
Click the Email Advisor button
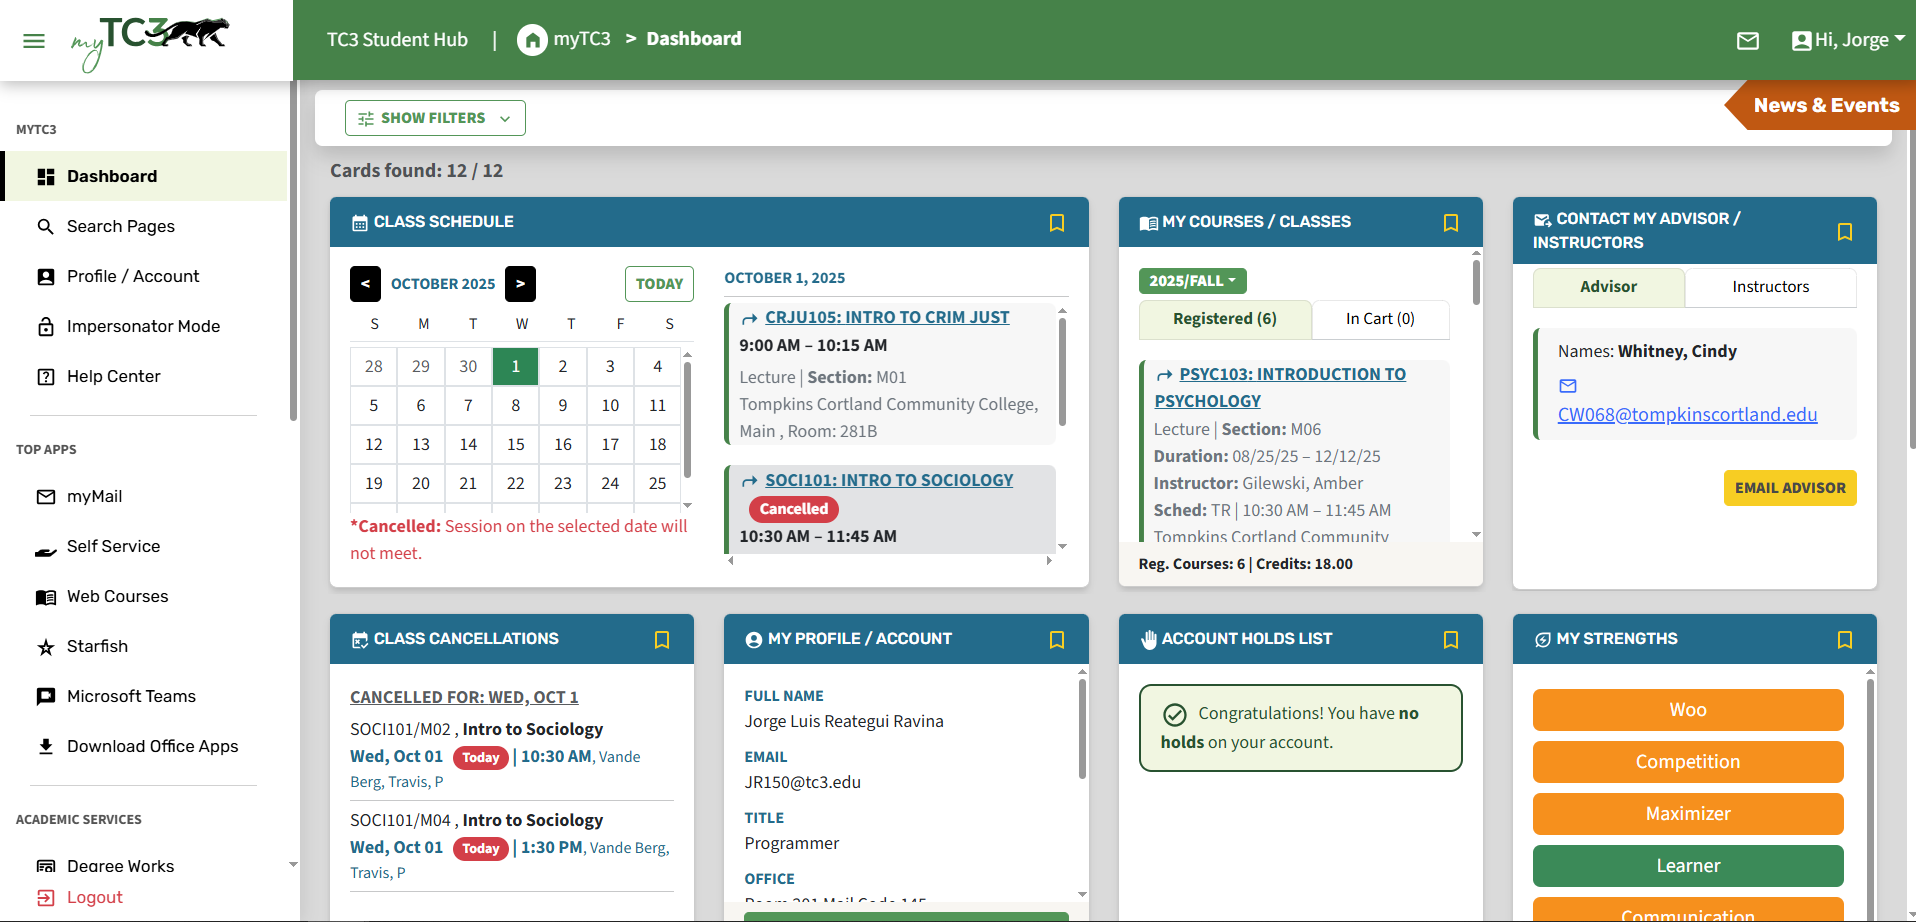1790,488
